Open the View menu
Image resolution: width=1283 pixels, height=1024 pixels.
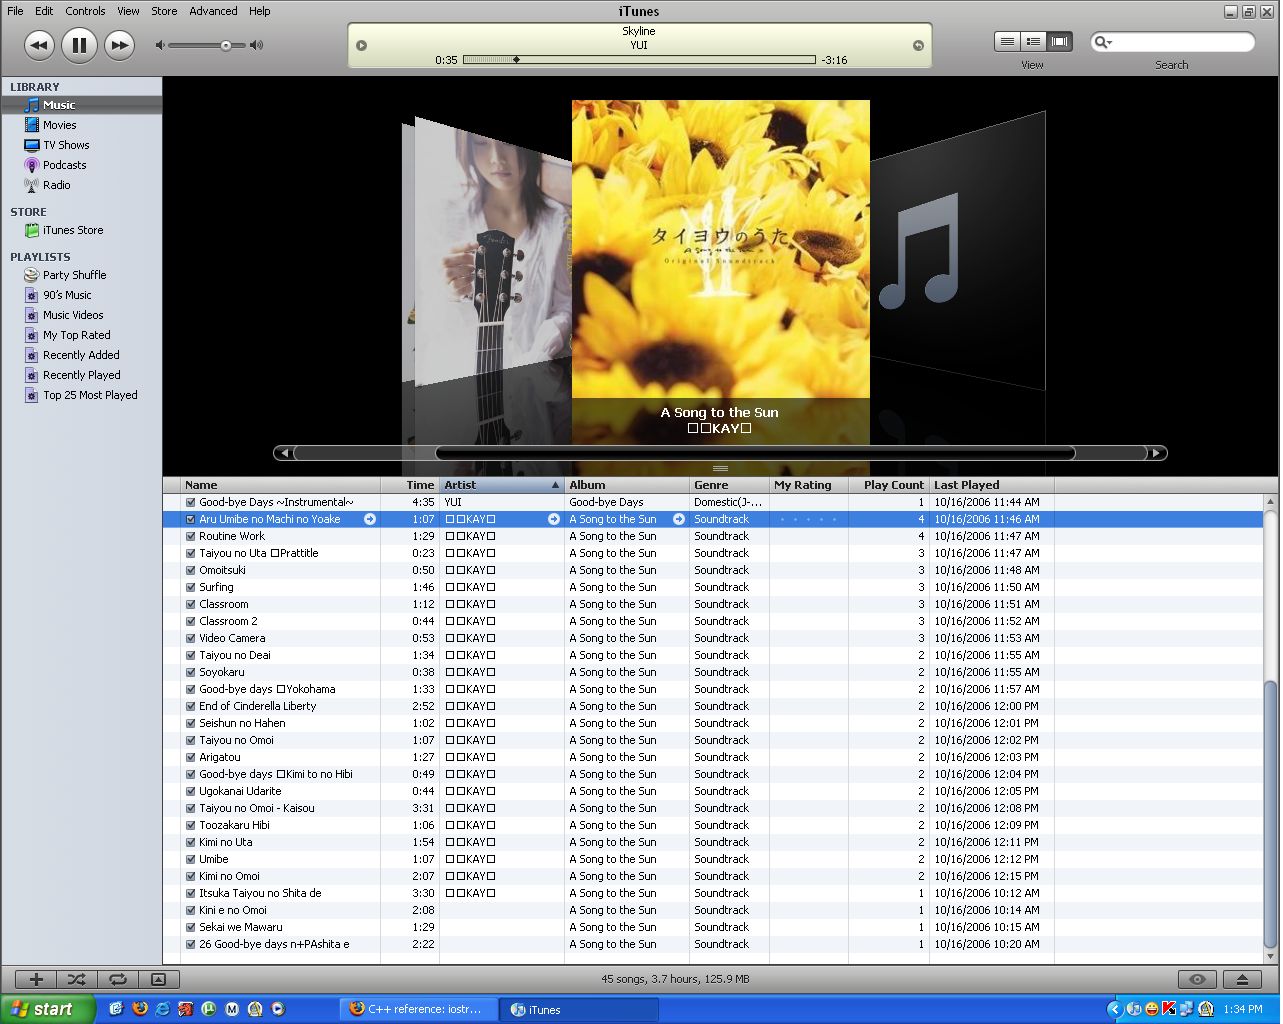click(x=128, y=11)
